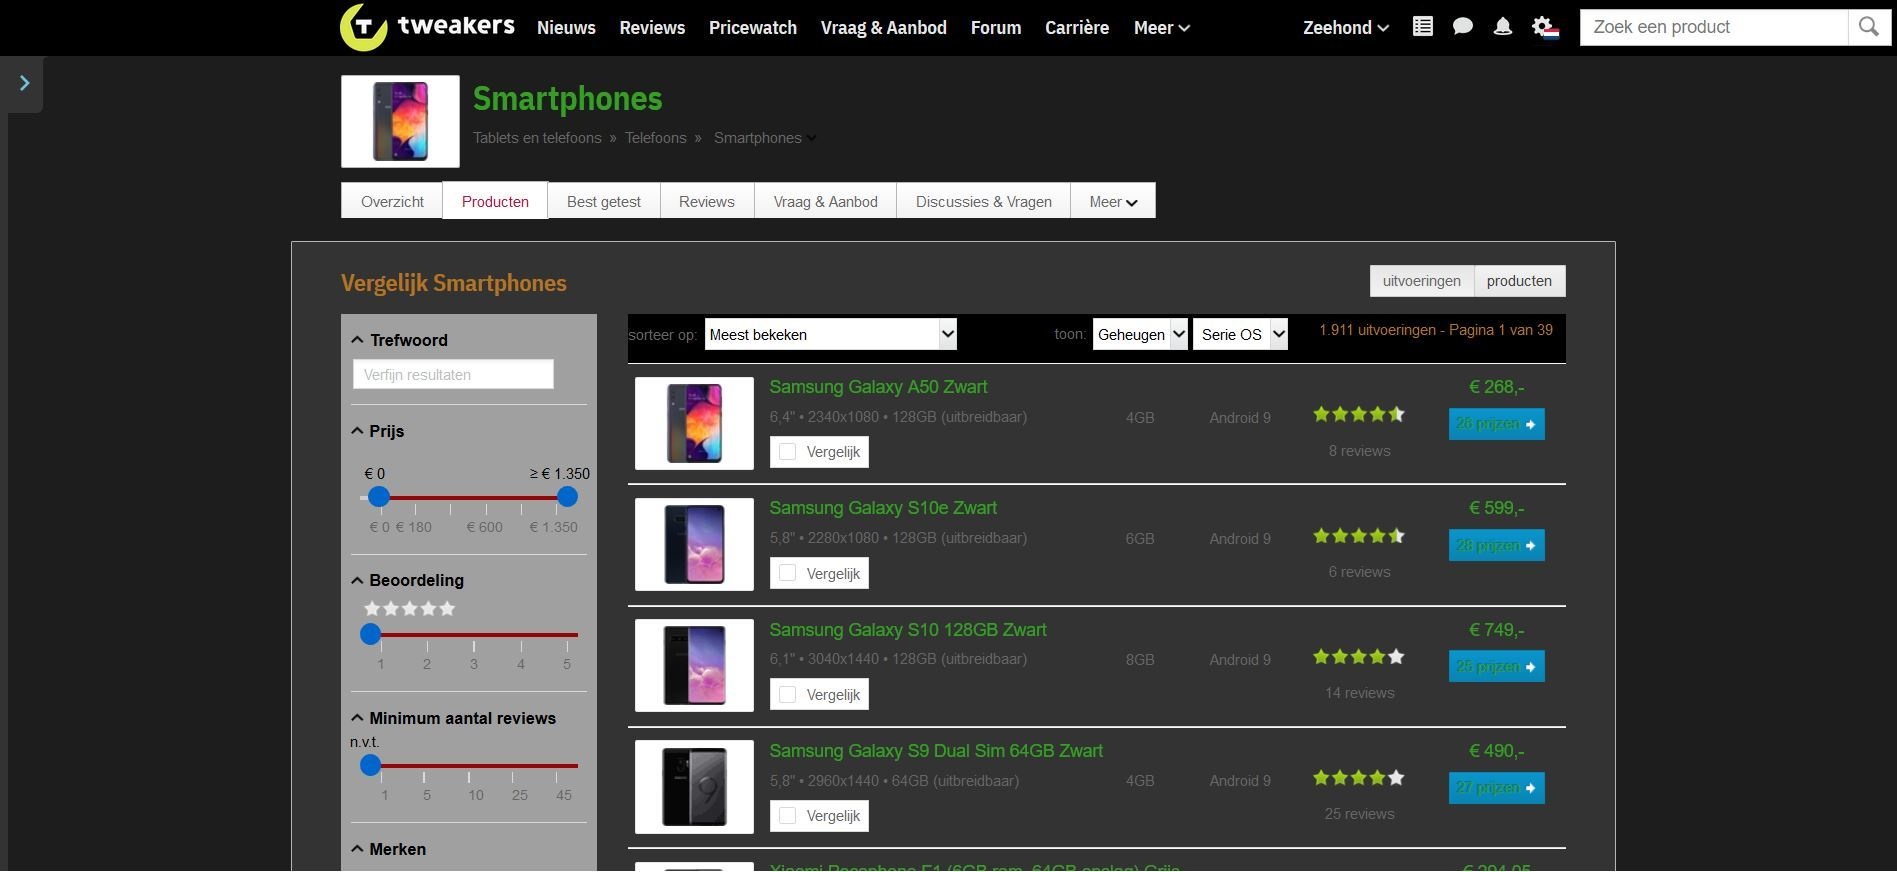Open the 'sorteer op' Meest bekeken dropdown
Viewport: 1897px width, 872px height.
831,335
